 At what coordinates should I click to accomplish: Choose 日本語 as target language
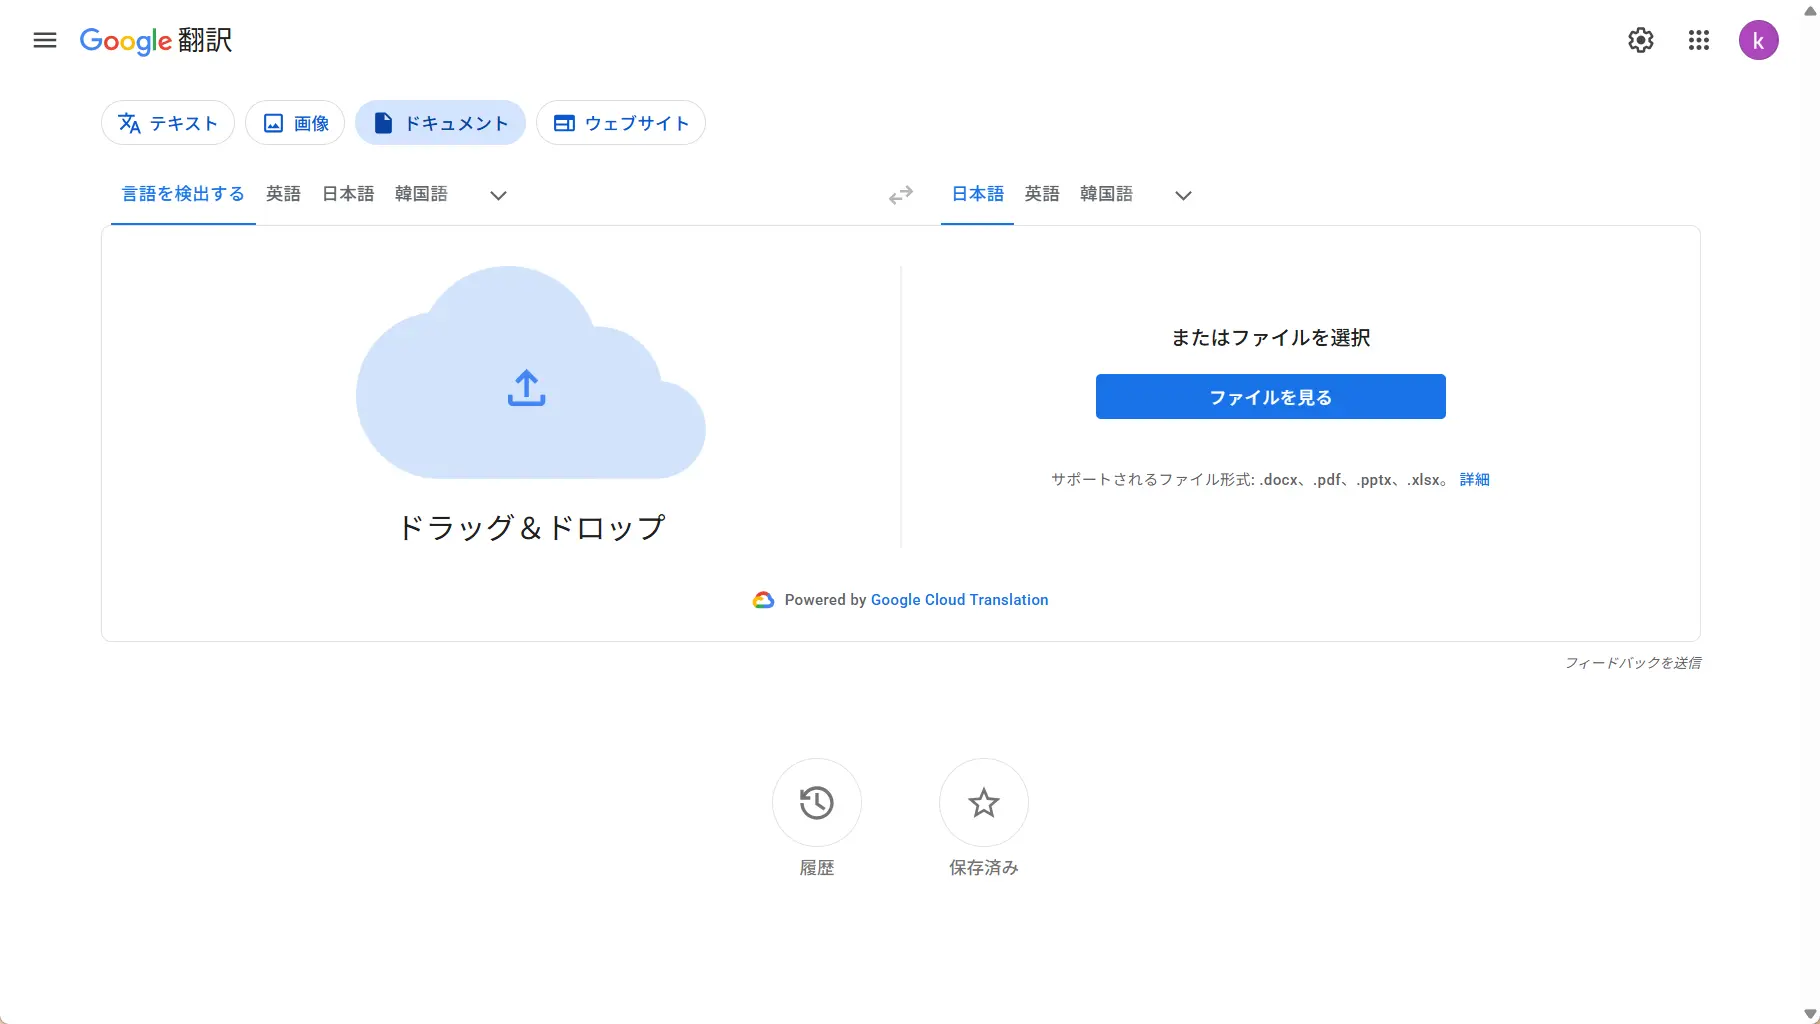[x=978, y=194]
